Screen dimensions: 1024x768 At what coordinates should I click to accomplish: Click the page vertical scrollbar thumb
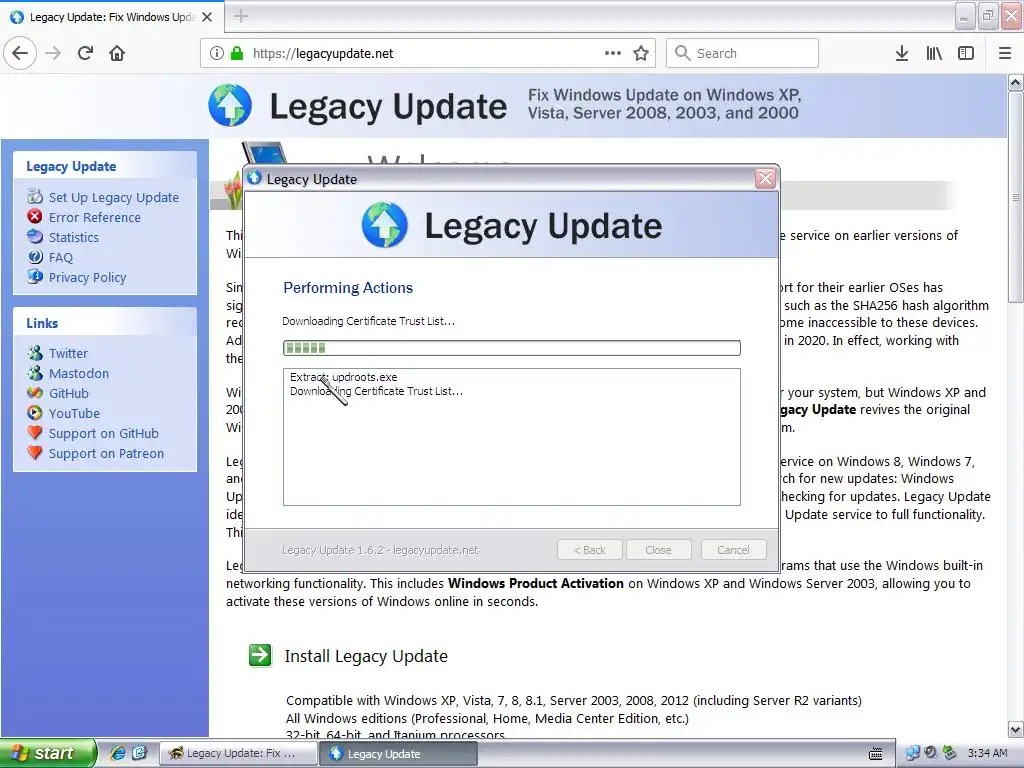tap(1016, 197)
